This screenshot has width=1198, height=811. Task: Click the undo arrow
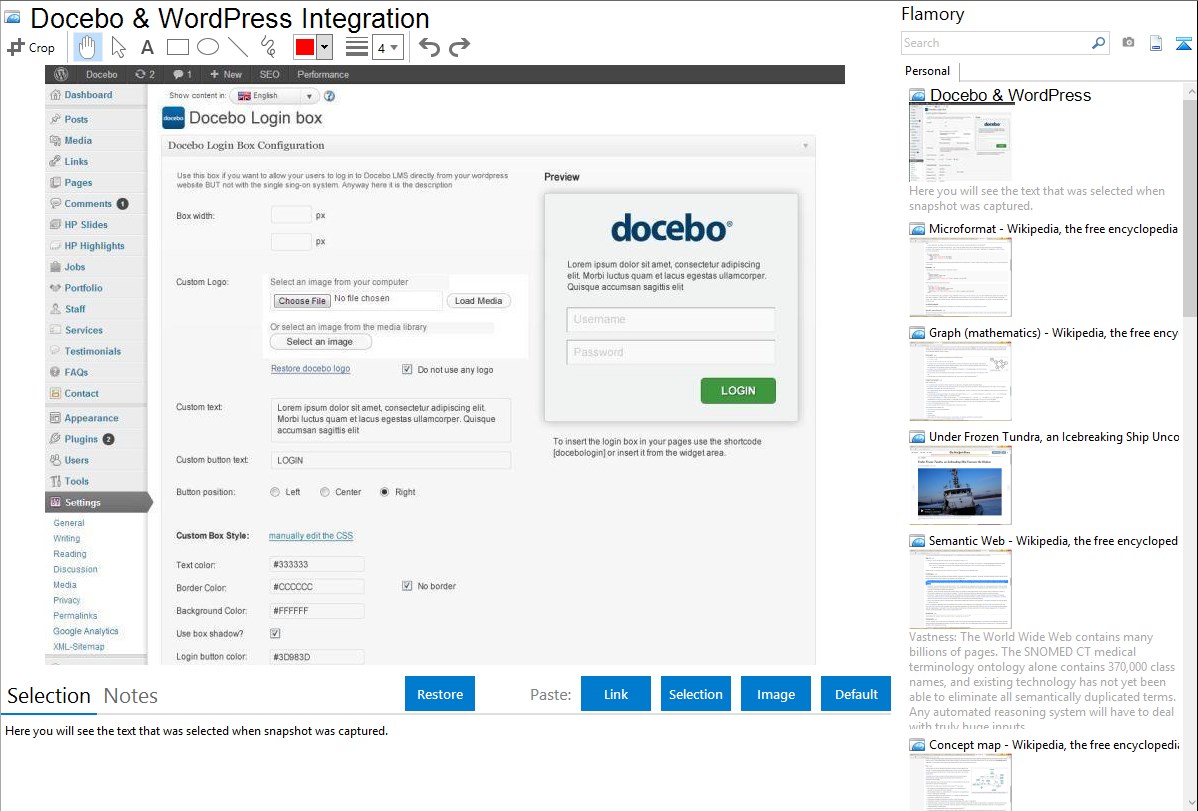[429, 47]
